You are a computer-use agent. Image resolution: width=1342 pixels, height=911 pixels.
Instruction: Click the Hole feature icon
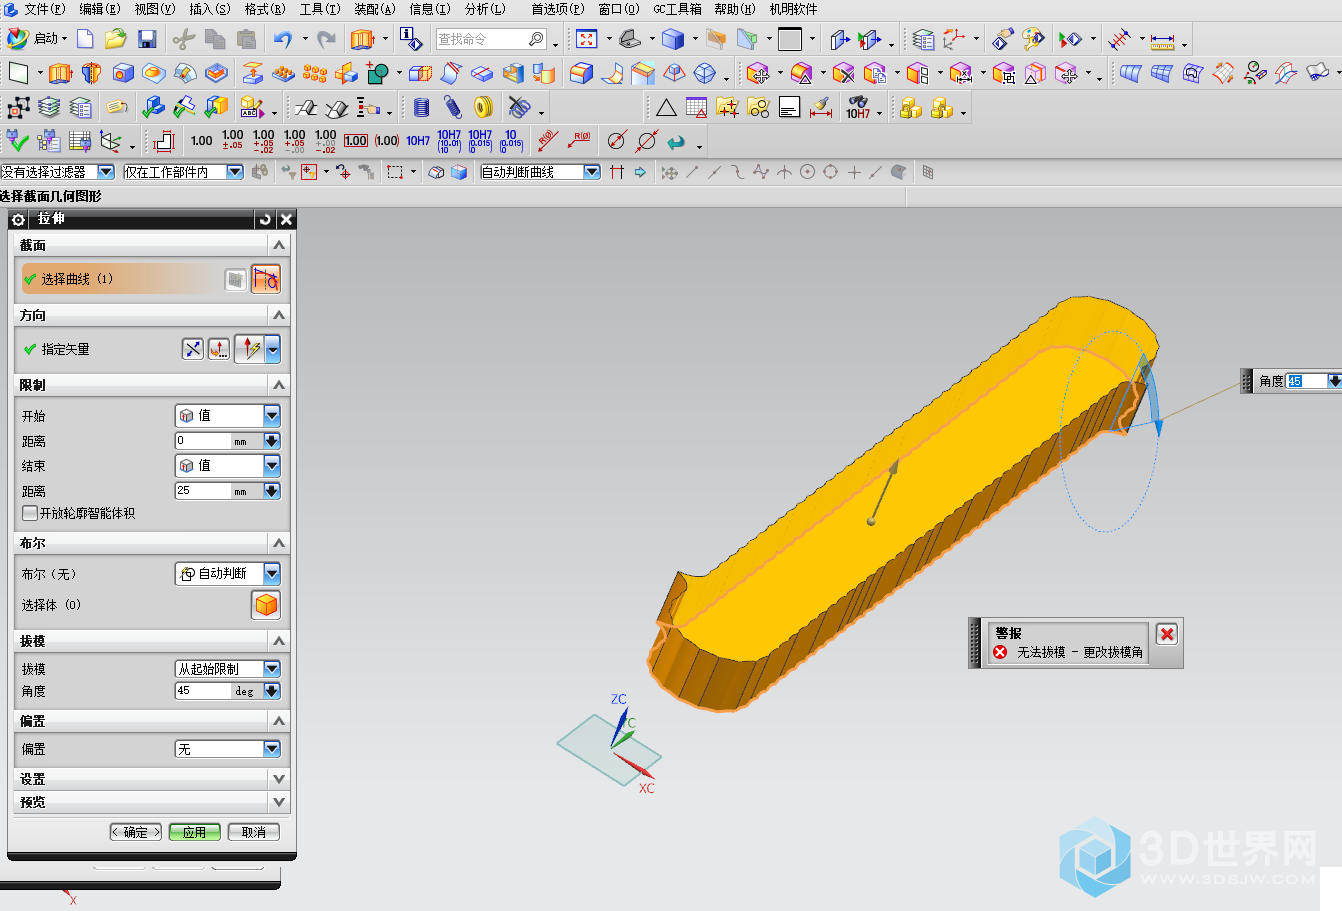pyautogui.click(x=123, y=73)
